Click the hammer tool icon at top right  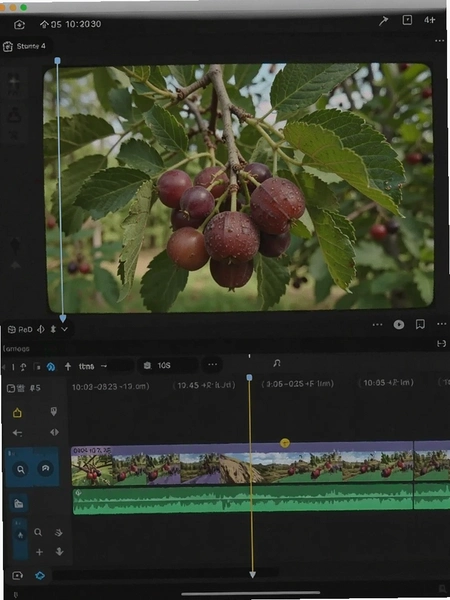click(x=383, y=21)
